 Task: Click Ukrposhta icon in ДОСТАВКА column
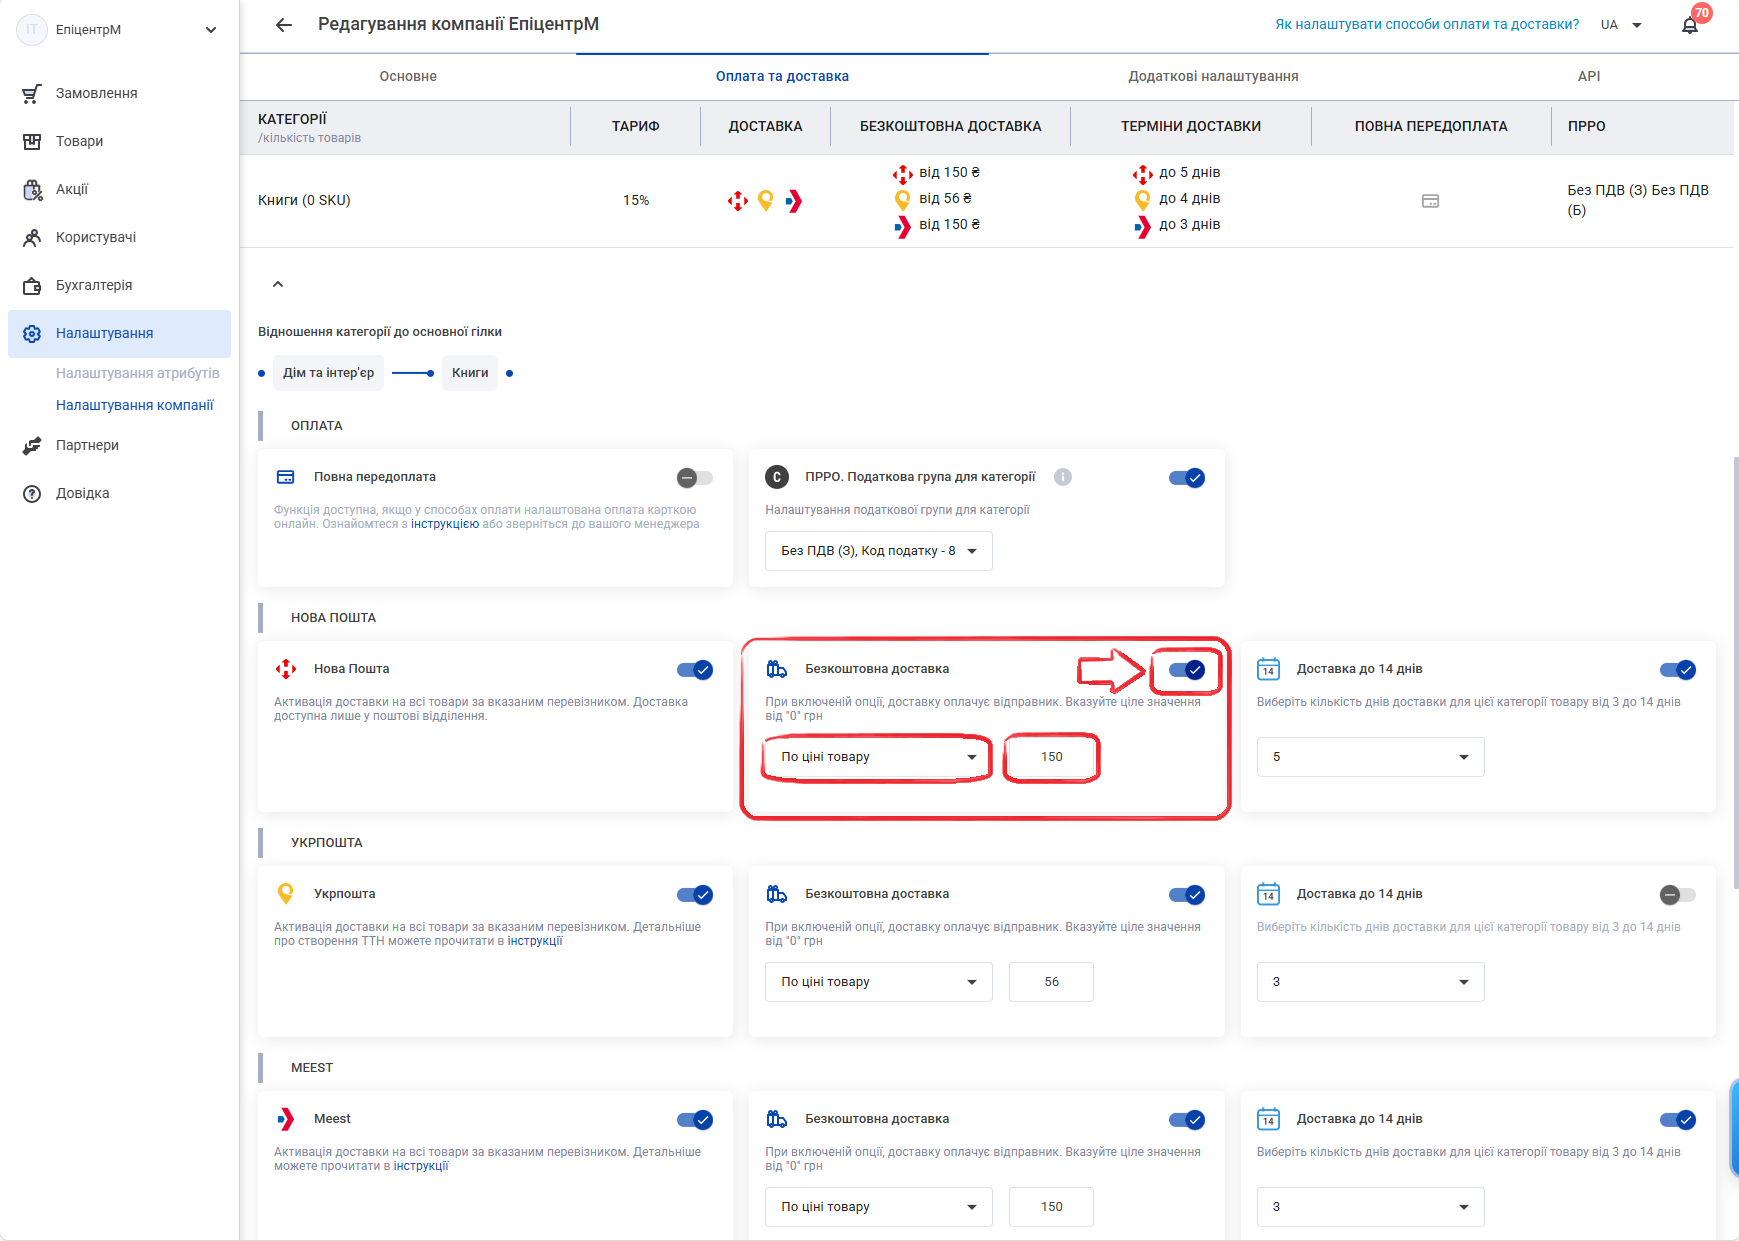pyautogui.click(x=766, y=201)
